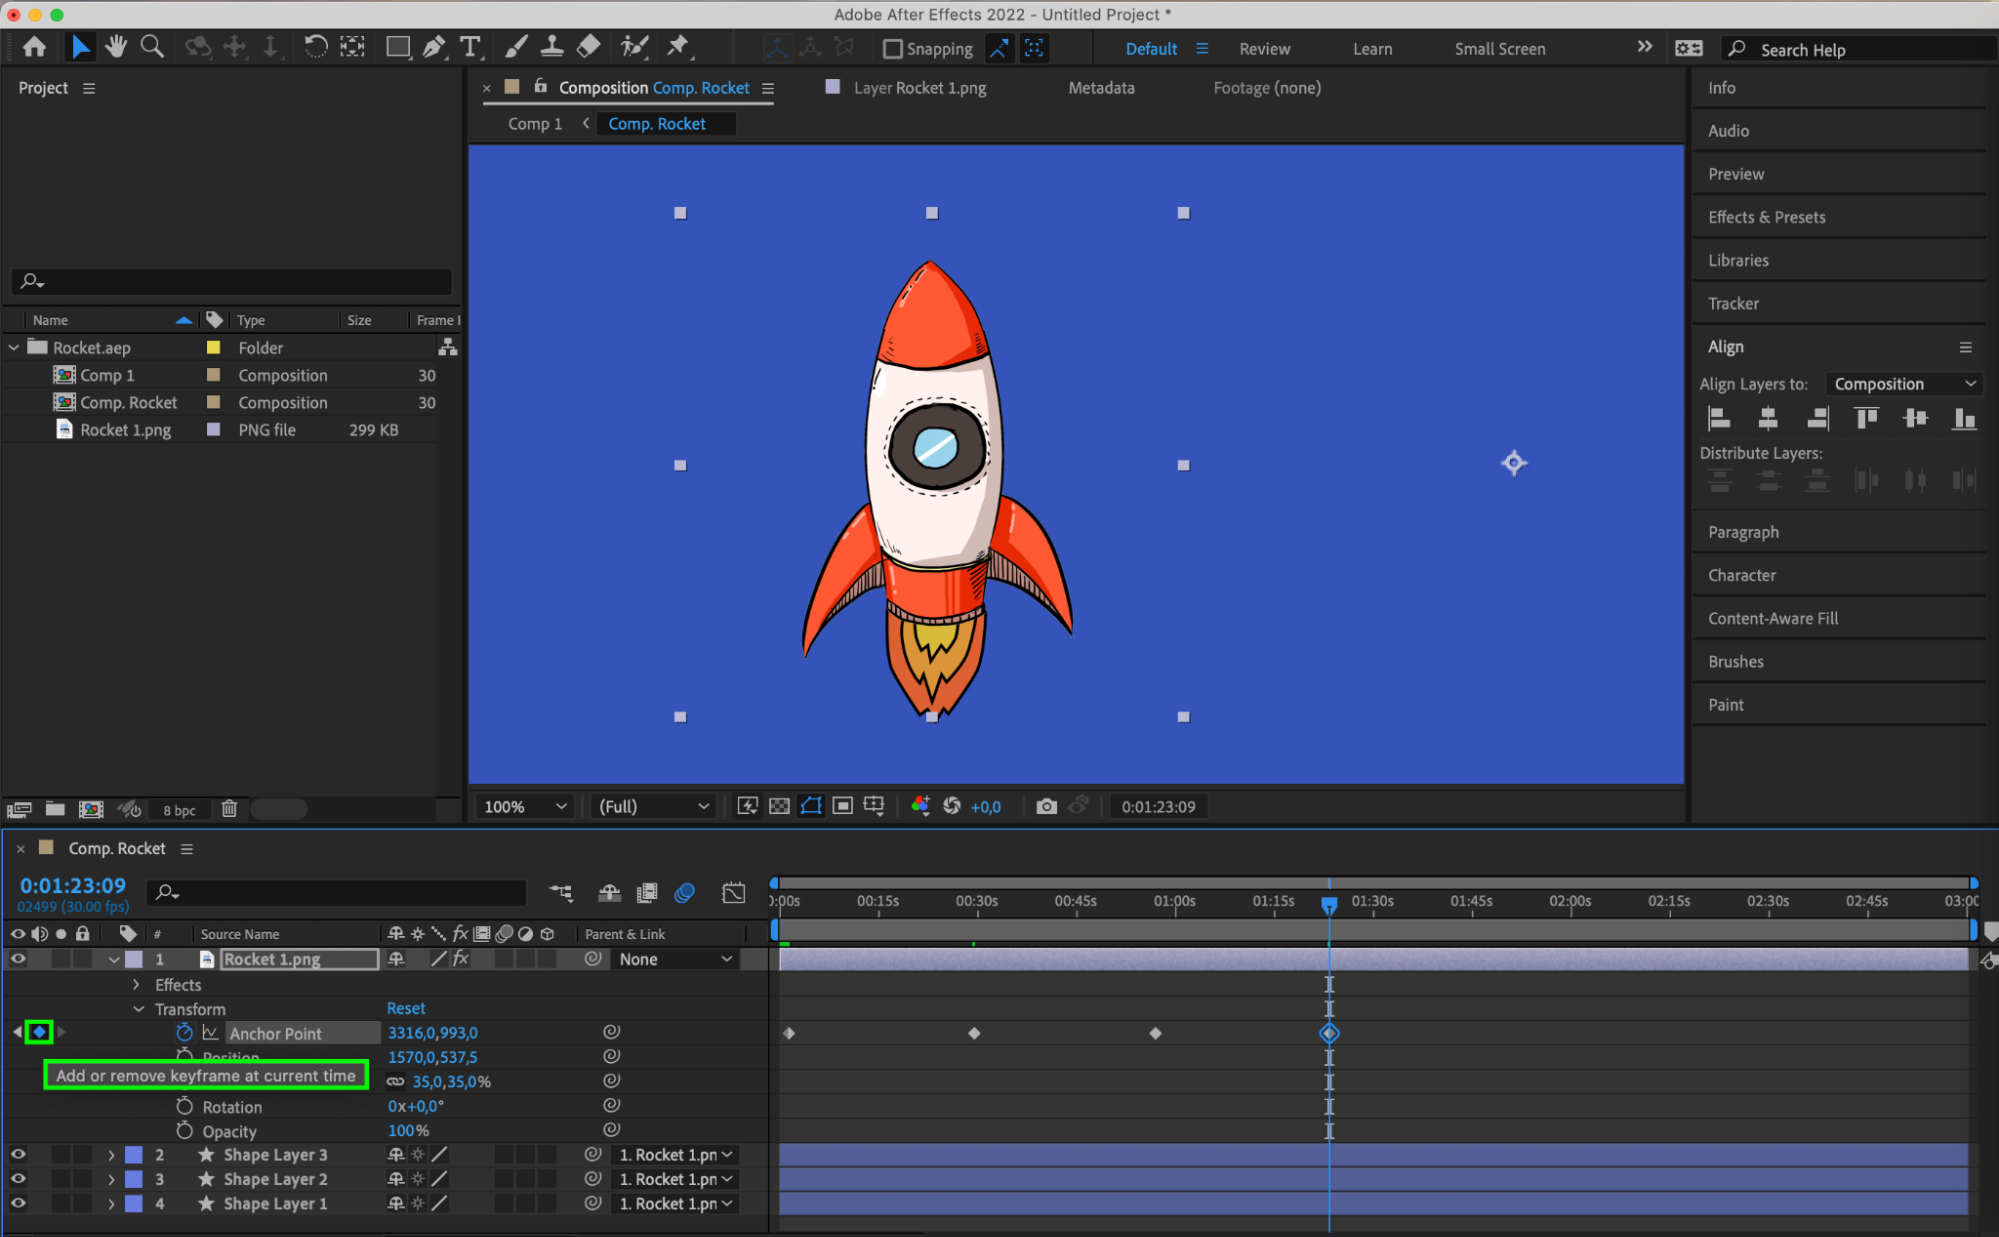Viewport: 1999px width, 1237px height.
Task: Click Anchor Point keyframe at 01:00s
Action: tap(1155, 1033)
